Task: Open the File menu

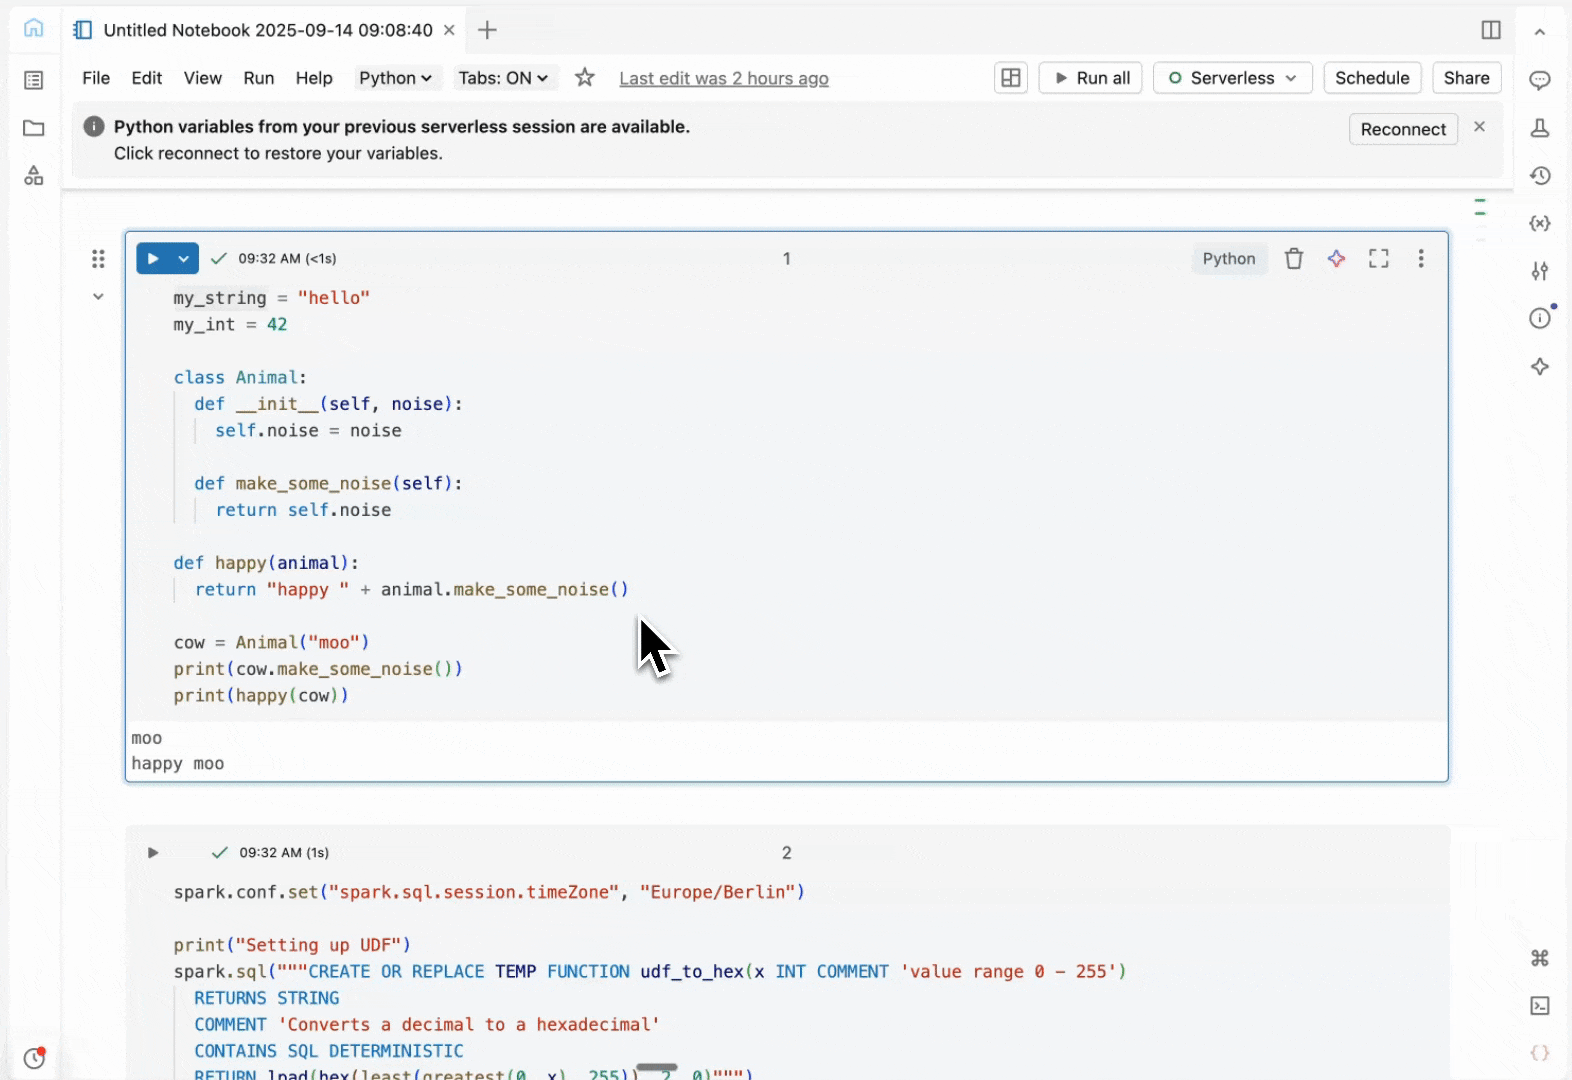Action: coord(96,78)
